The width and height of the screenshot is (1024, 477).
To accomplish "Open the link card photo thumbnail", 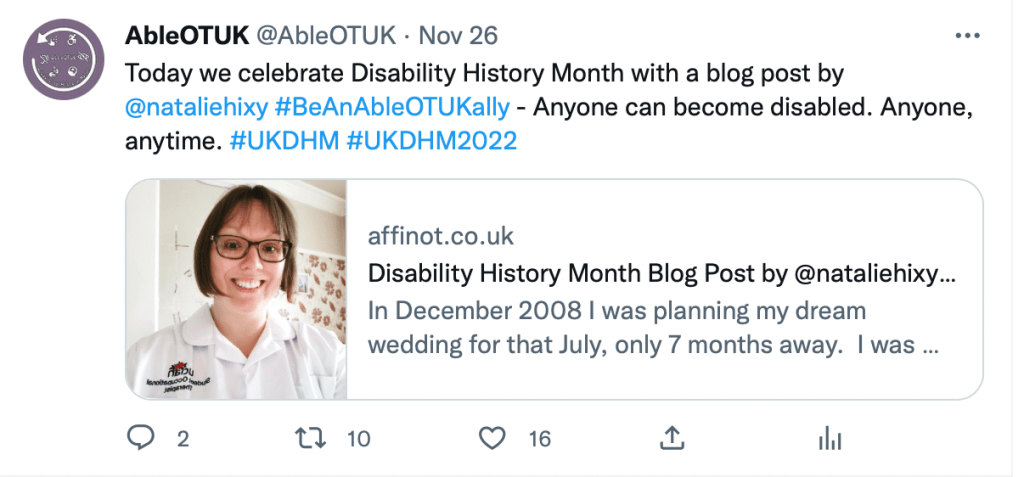I will (237, 290).
